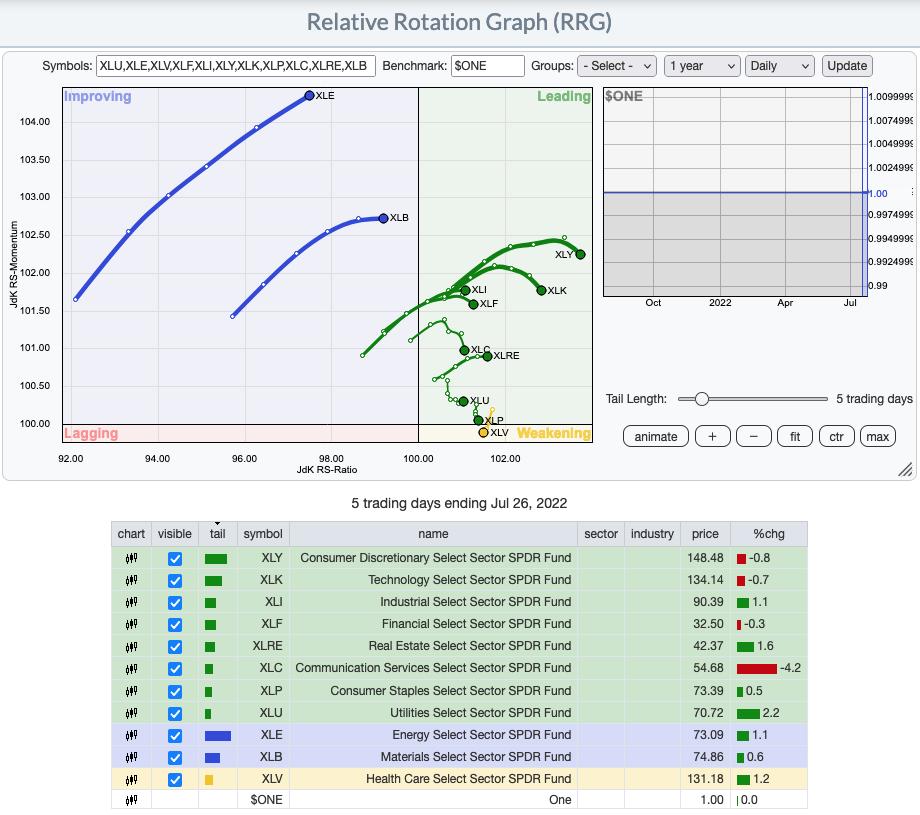The height and width of the screenshot is (815, 920).
Task: Click the chart column header
Action: click(131, 534)
